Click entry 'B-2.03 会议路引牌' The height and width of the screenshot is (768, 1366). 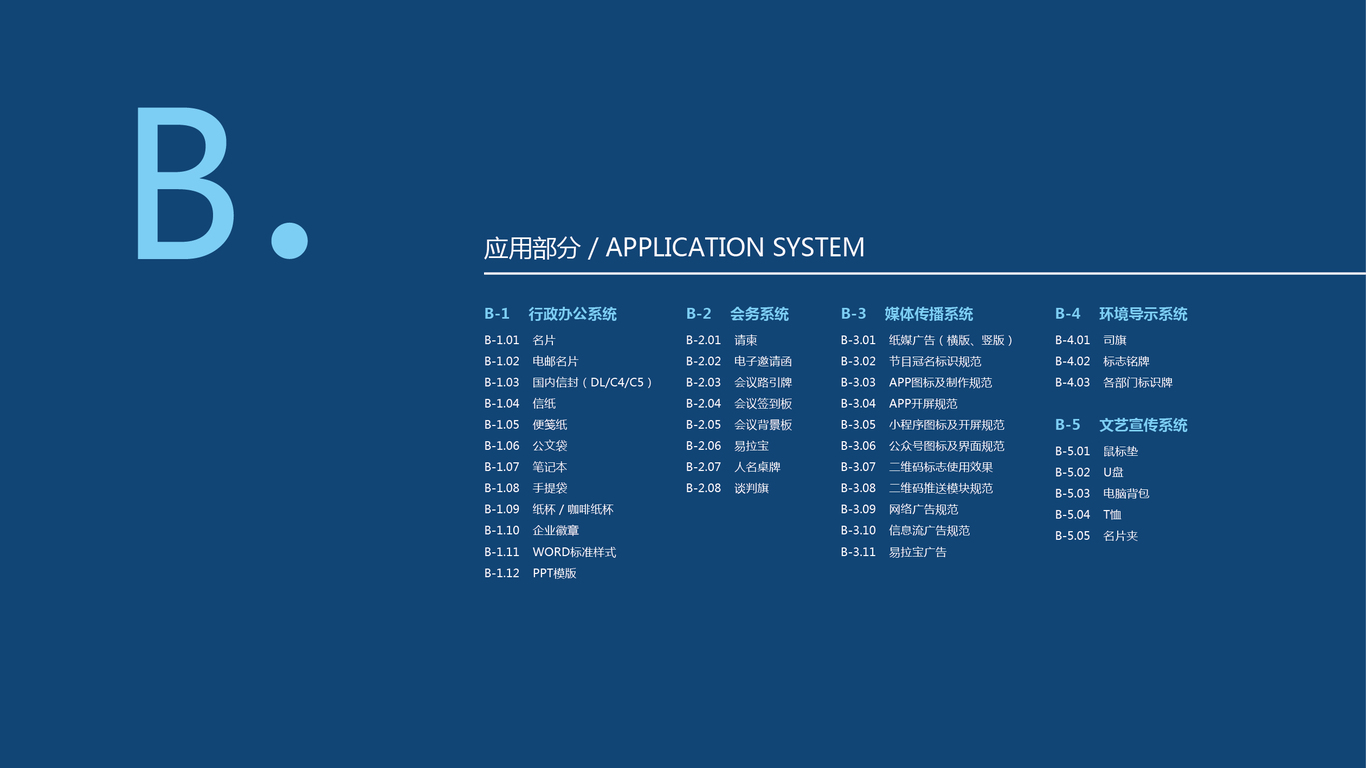point(739,382)
